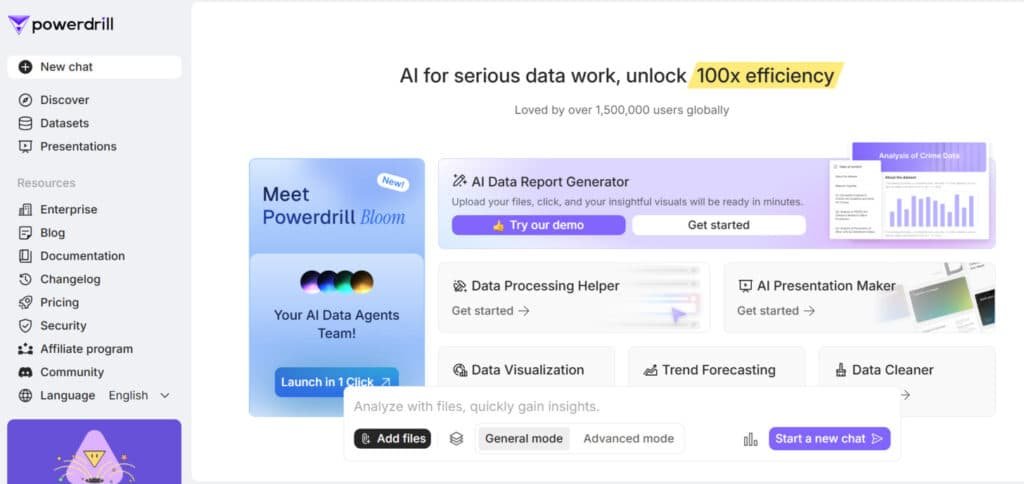
Task: Open the Language English dropdown
Action: [139, 395]
